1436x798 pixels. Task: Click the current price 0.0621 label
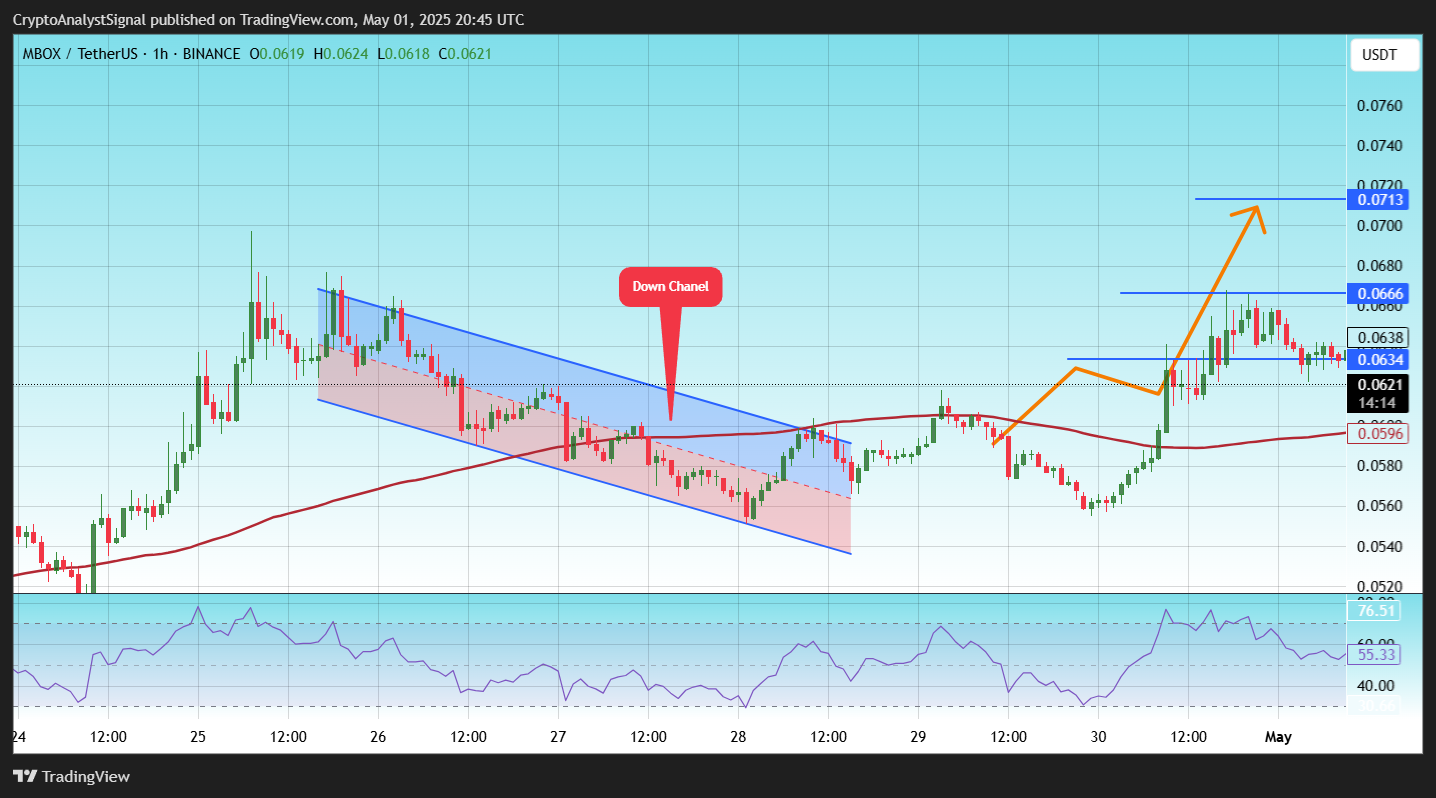(1381, 384)
